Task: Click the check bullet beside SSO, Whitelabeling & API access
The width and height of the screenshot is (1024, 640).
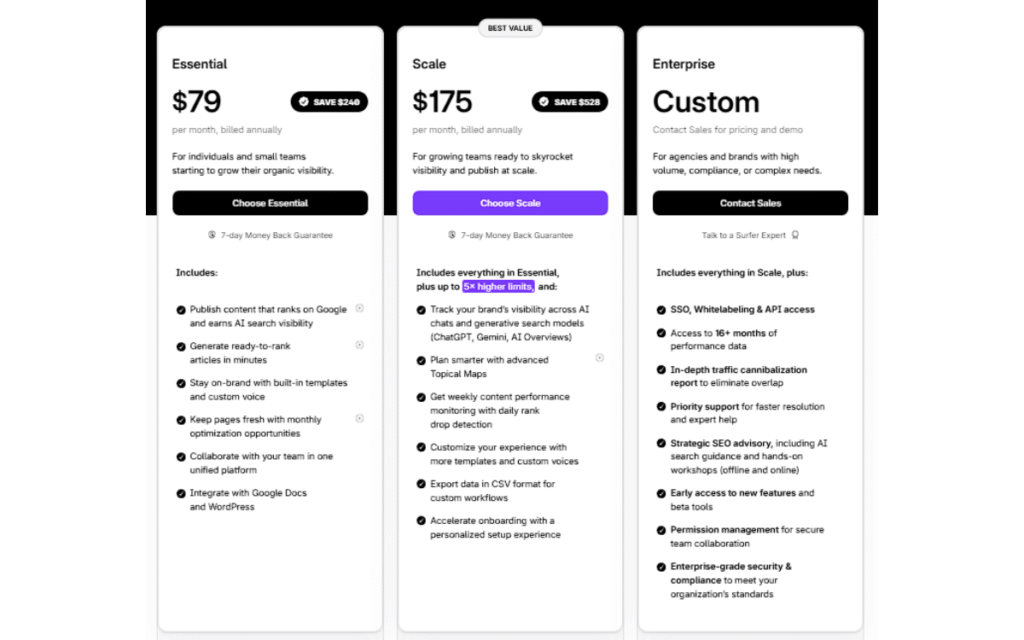Action: point(661,310)
